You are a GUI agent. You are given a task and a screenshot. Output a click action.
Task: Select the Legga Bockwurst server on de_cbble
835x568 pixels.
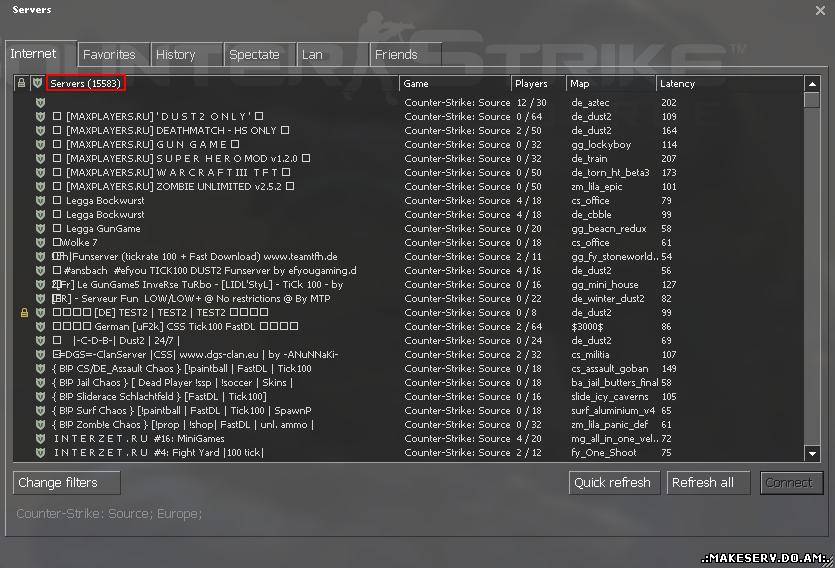(409, 215)
